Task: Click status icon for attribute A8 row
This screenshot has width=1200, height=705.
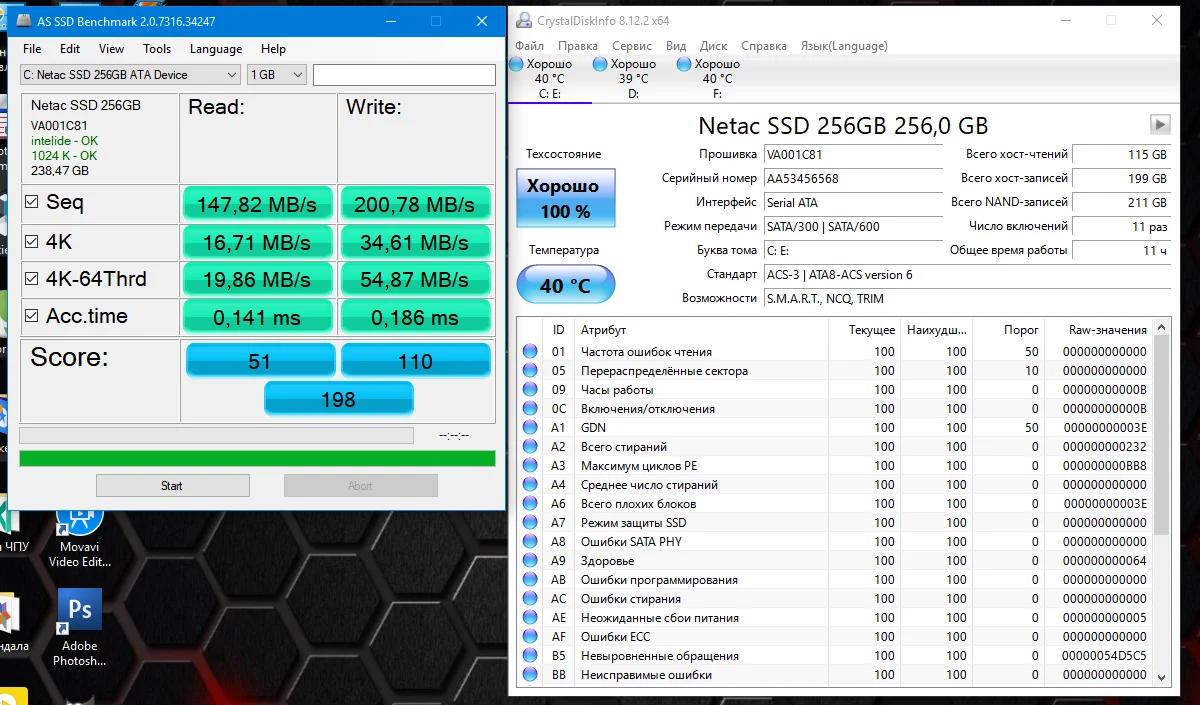Action: pyautogui.click(x=530, y=541)
